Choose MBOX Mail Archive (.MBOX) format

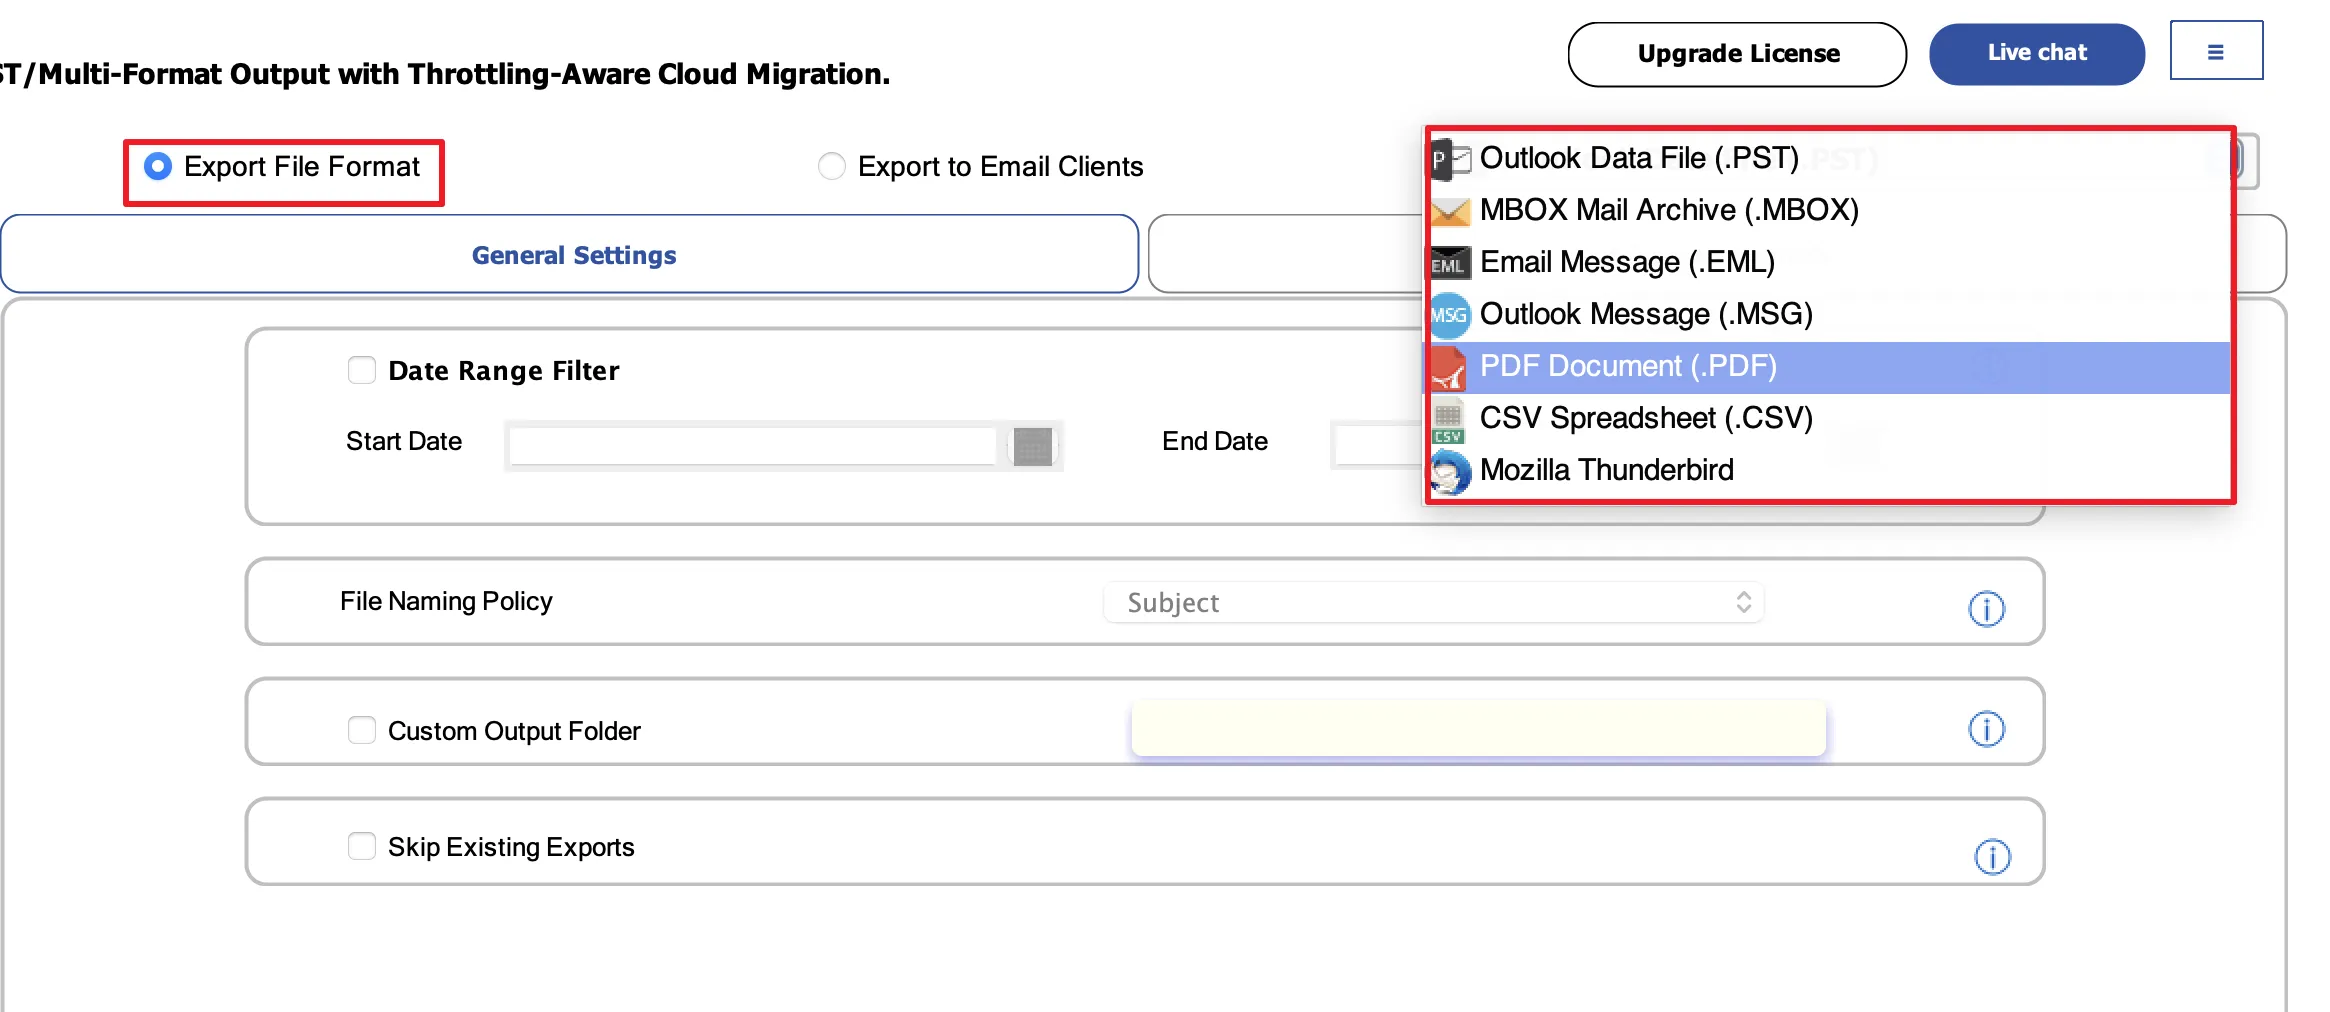click(x=1830, y=211)
